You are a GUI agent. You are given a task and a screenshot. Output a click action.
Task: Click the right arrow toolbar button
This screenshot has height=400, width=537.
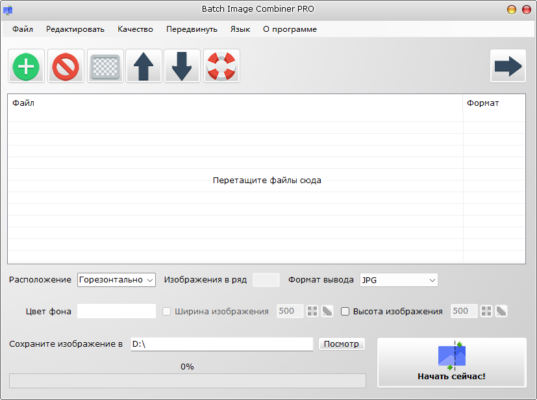508,66
